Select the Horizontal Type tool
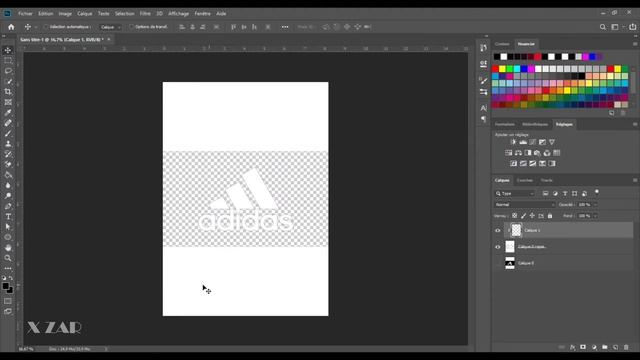Viewport: 640px width, 360px height. click(8, 217)
